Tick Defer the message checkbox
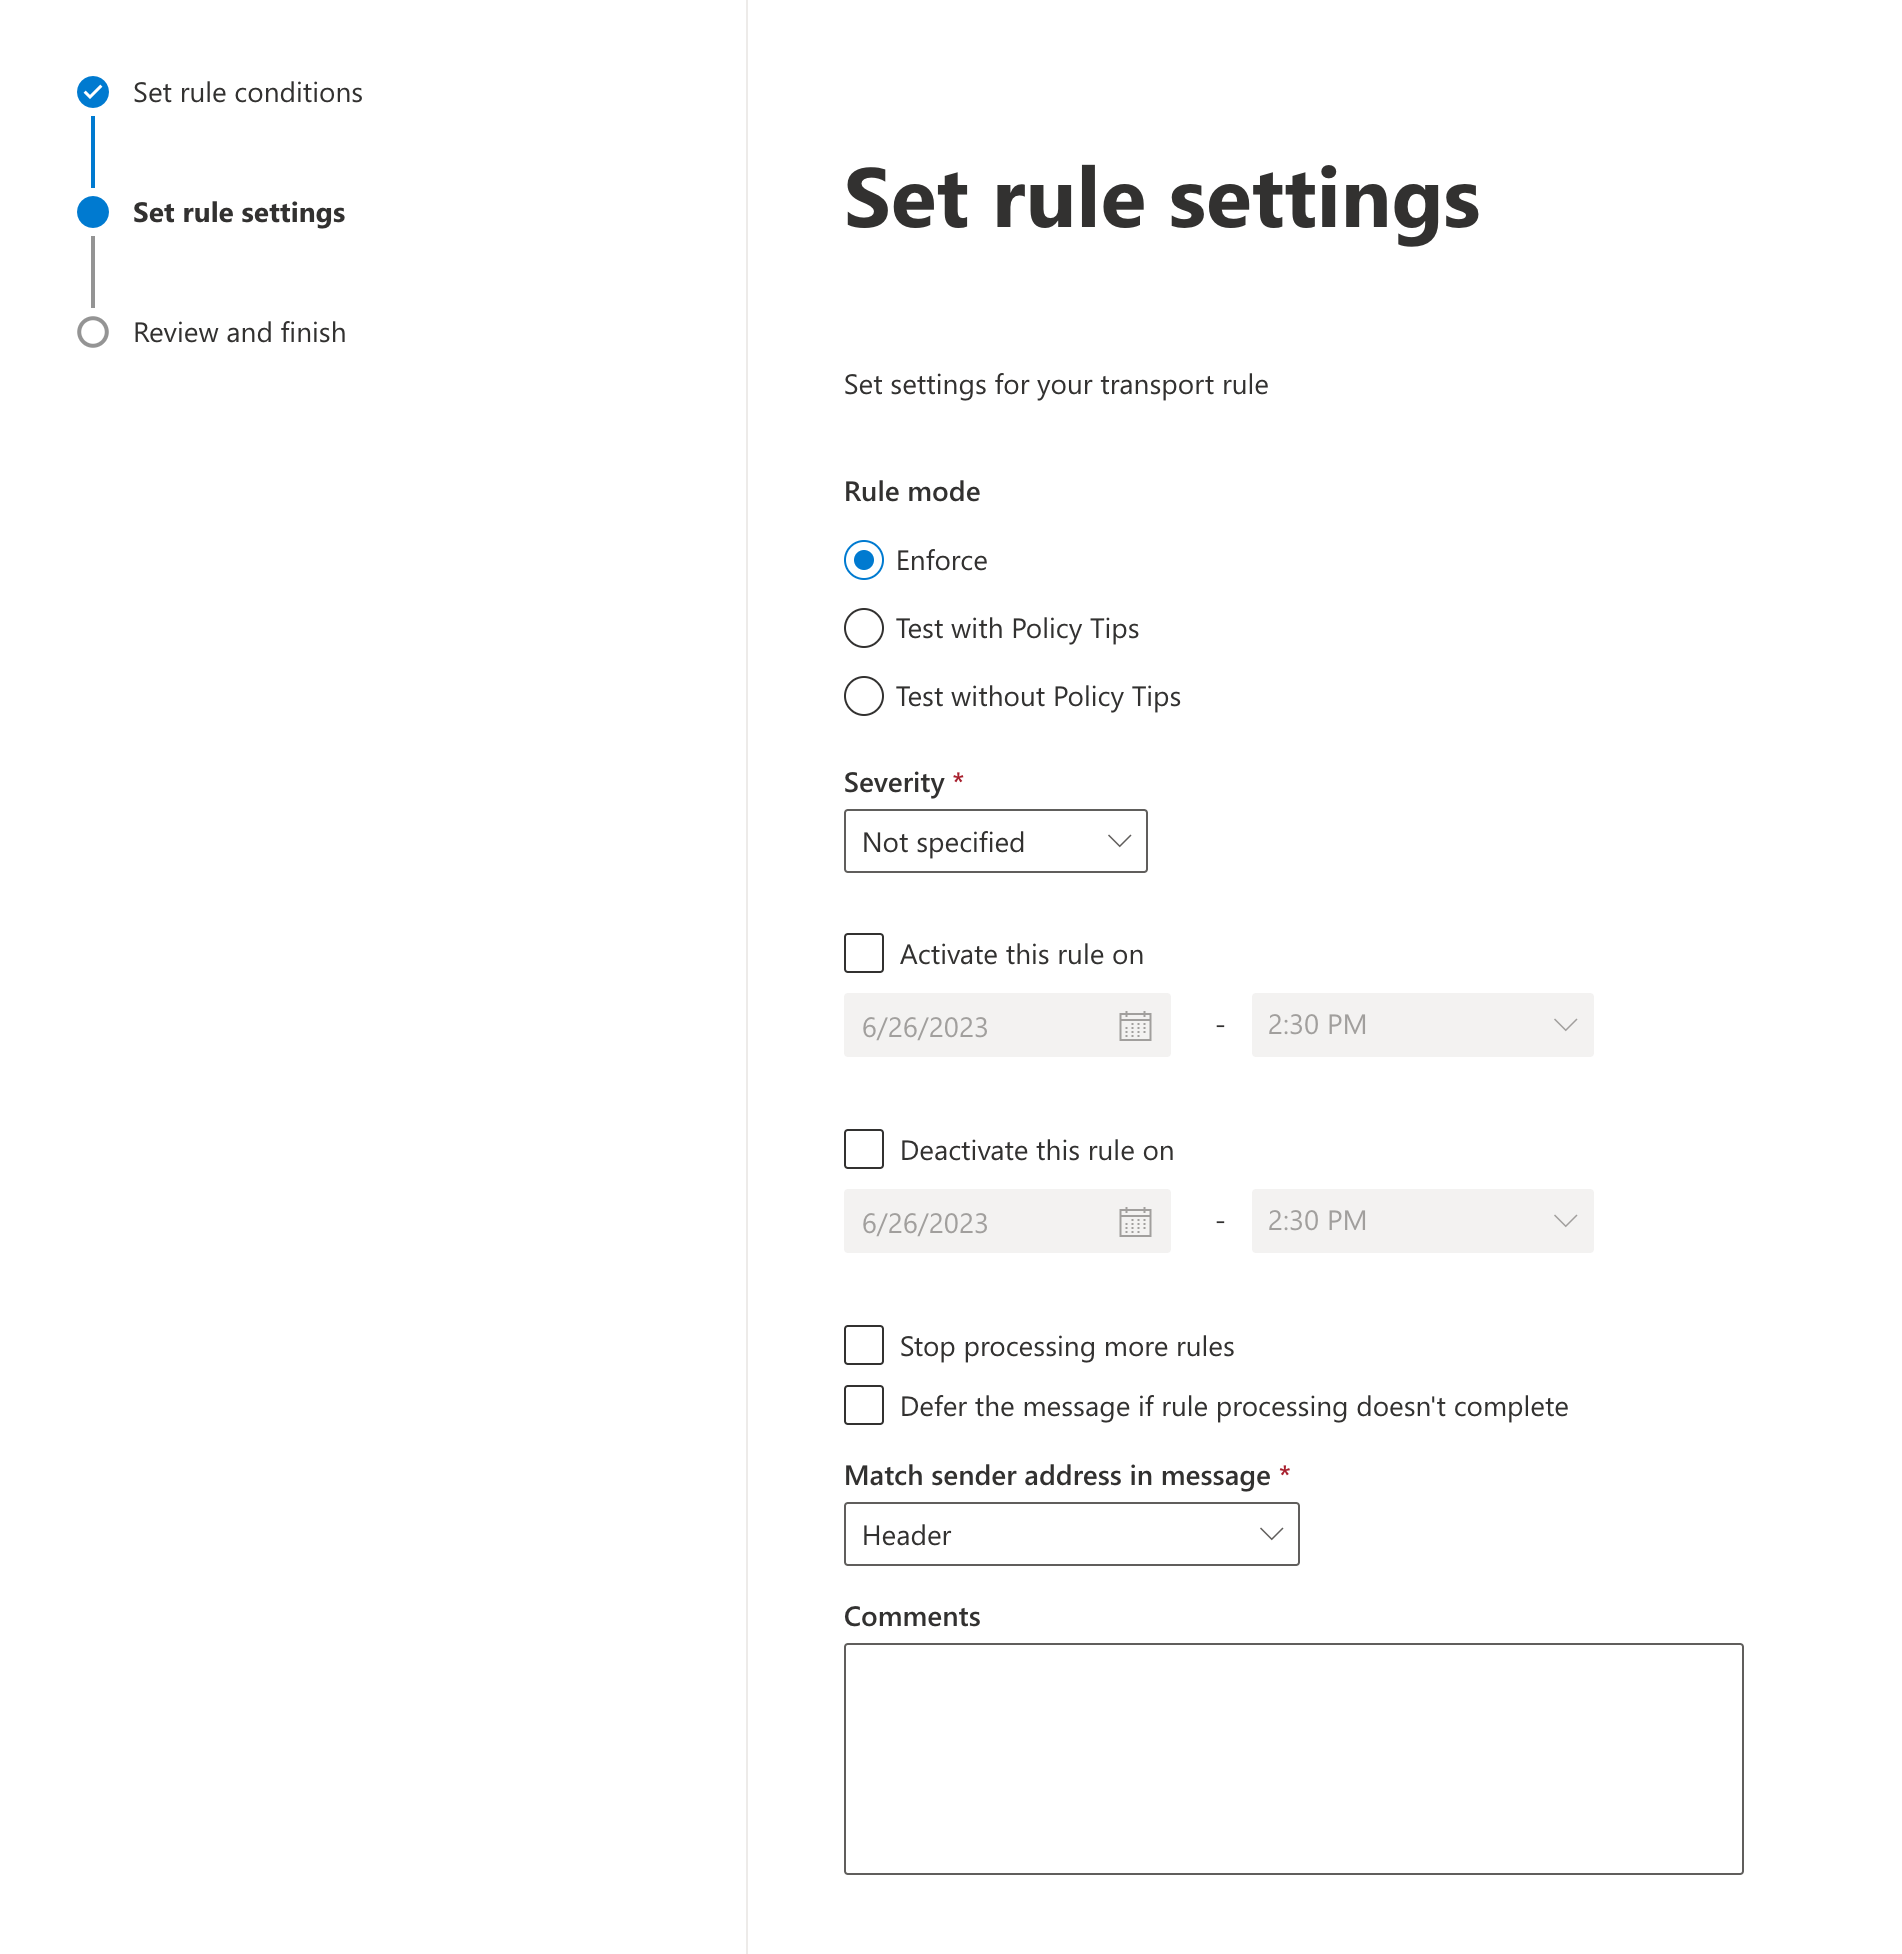Screen dimensions: 1902x1954 (864, 1405)
